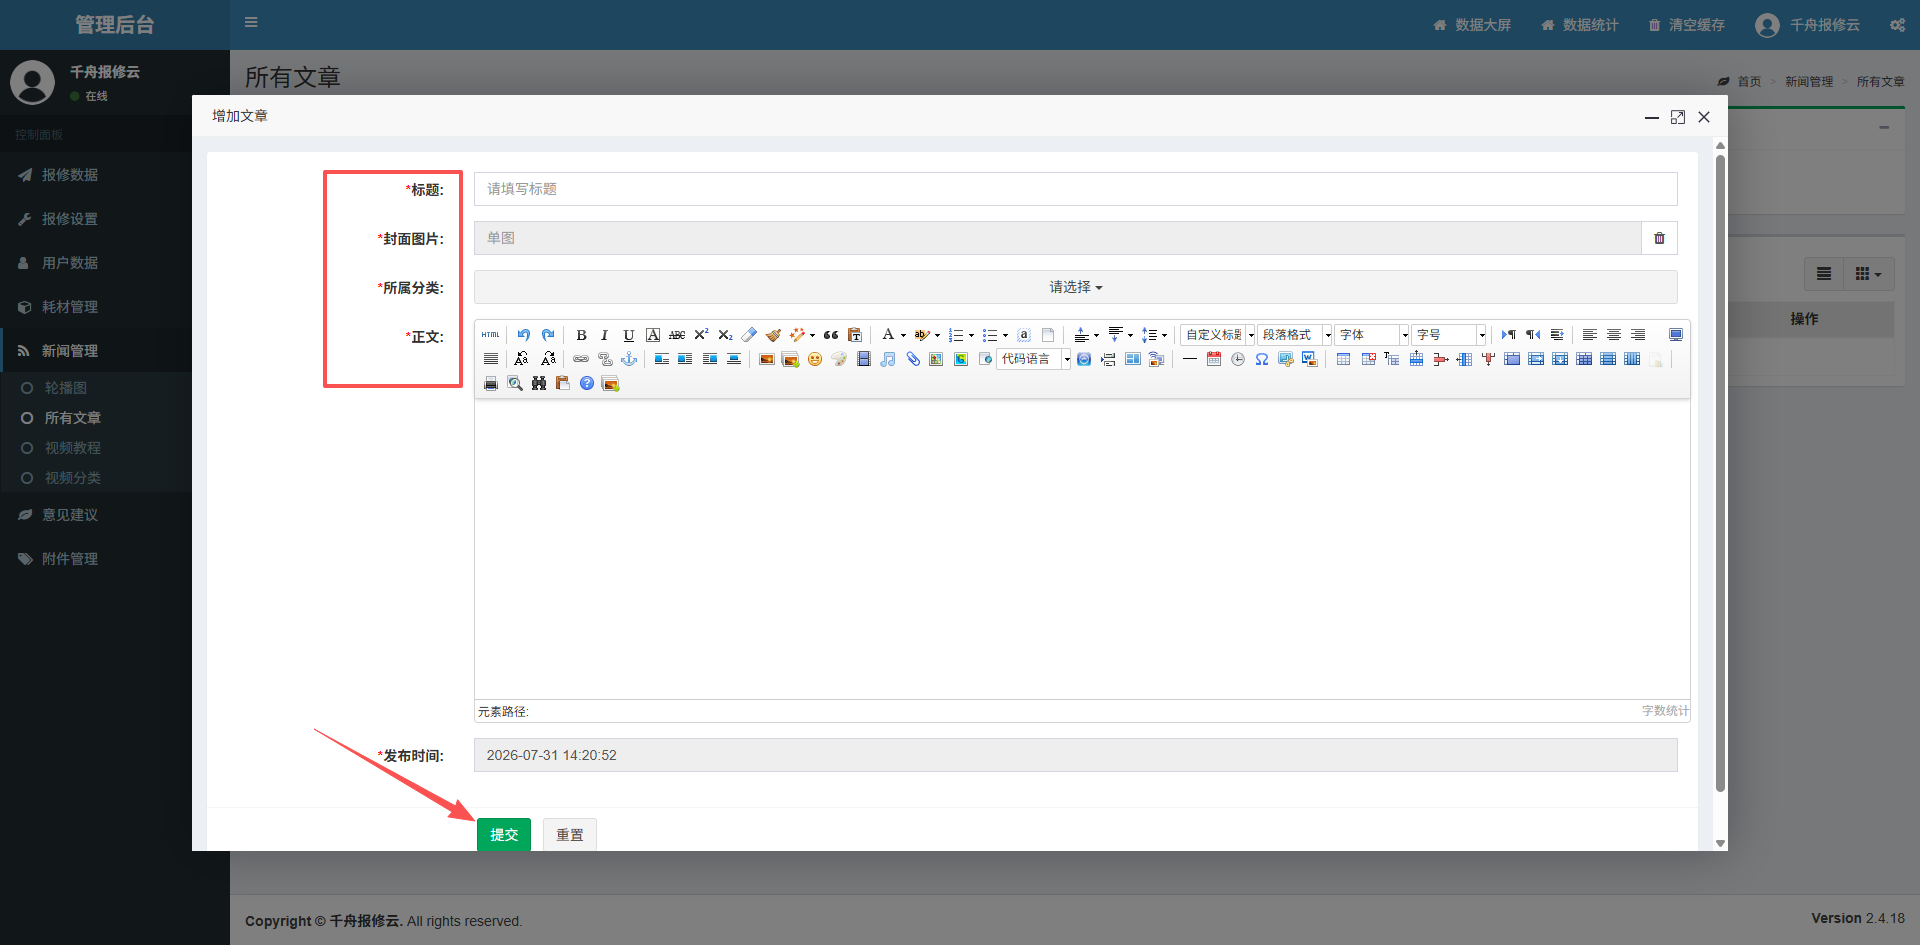The image size is (1920, 945).
Task: Insert special character via the Omega icon
Action: pyautogui.click(x=1262, y=359)
